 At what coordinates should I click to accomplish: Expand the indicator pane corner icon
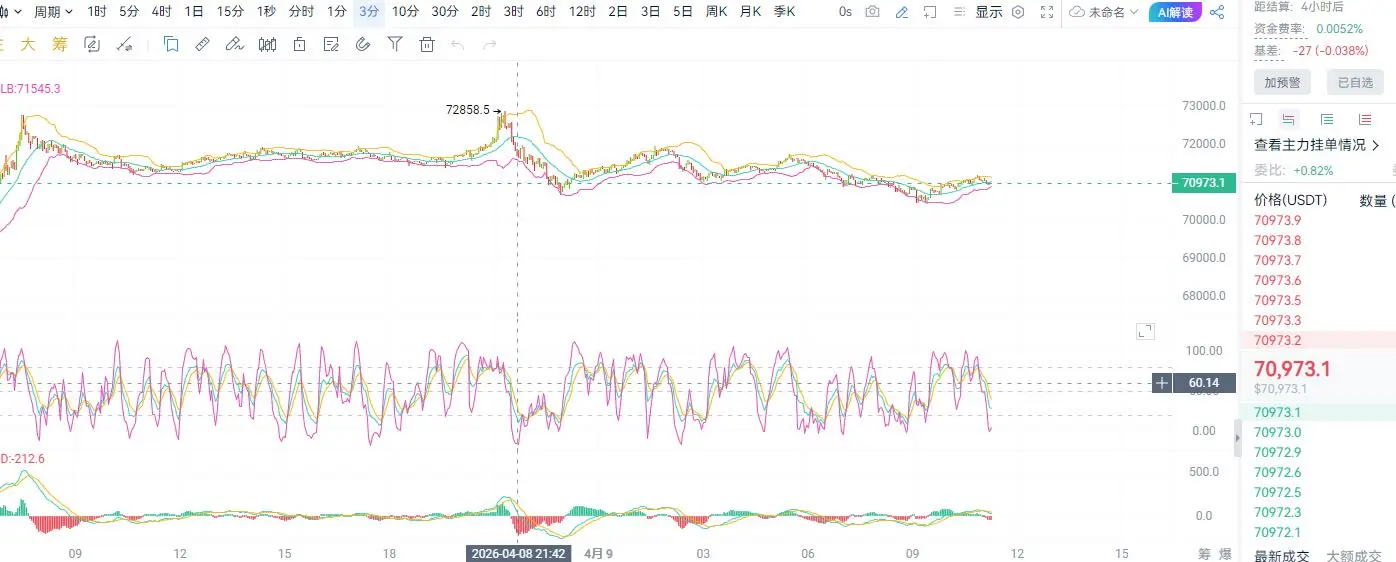[x=1145, y=331]
